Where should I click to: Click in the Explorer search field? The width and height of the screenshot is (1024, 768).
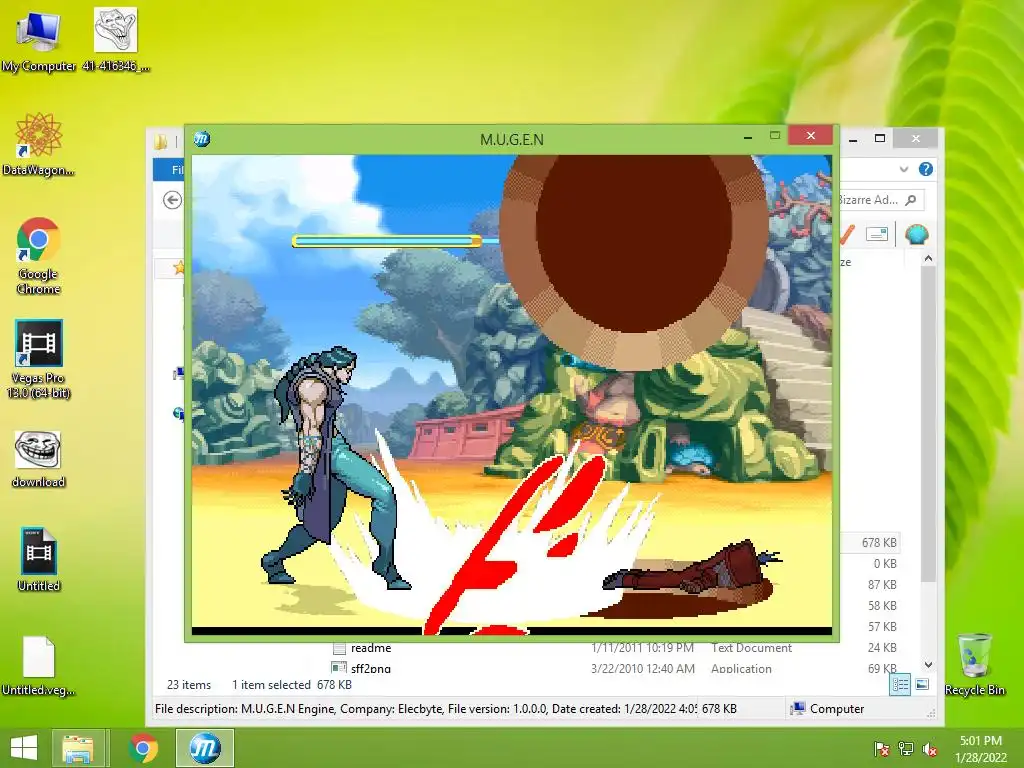tap(880, 200)
